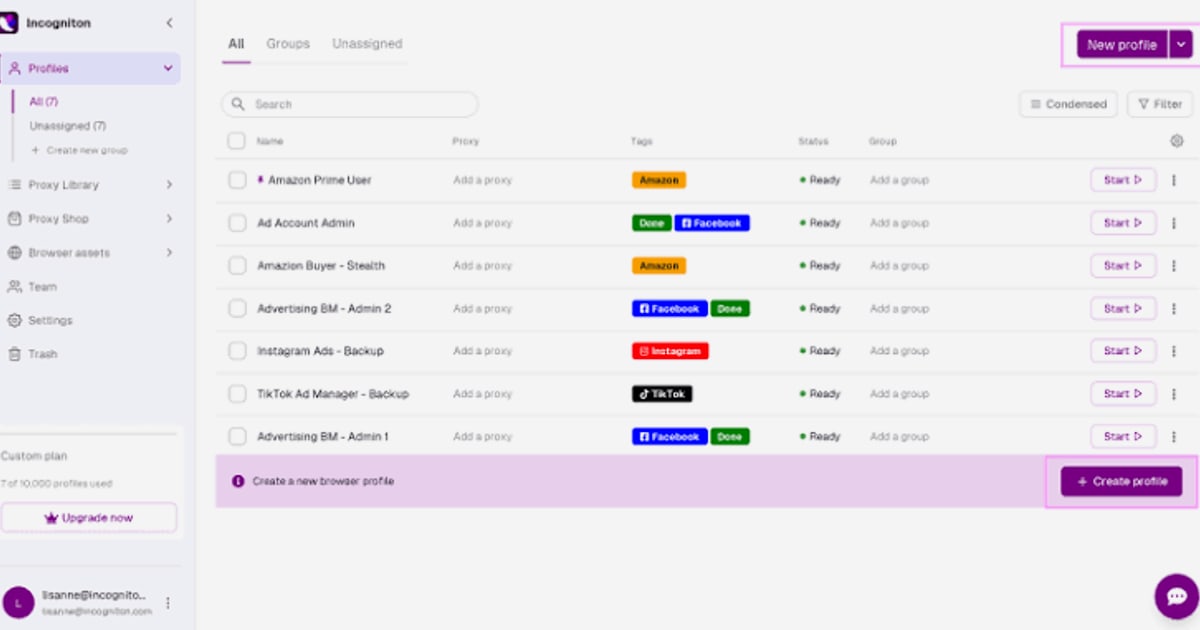
Task: Click the New profile button
Action: pyautogui.click(x=1122, y=44)
